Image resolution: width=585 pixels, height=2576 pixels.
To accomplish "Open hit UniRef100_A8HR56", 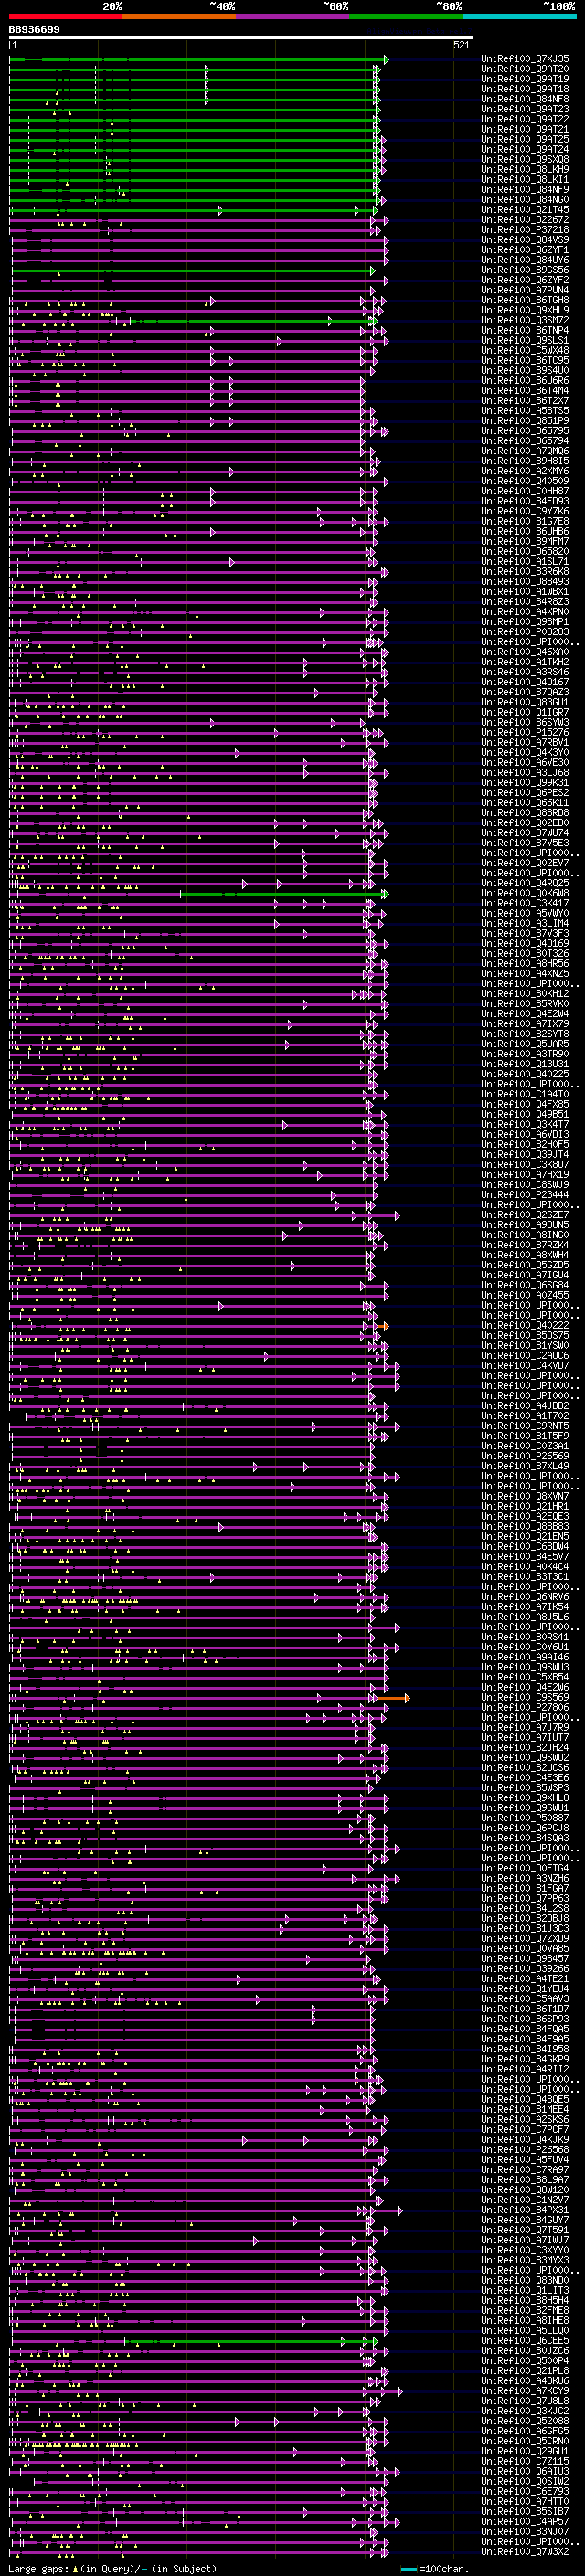I will point(525,963).
